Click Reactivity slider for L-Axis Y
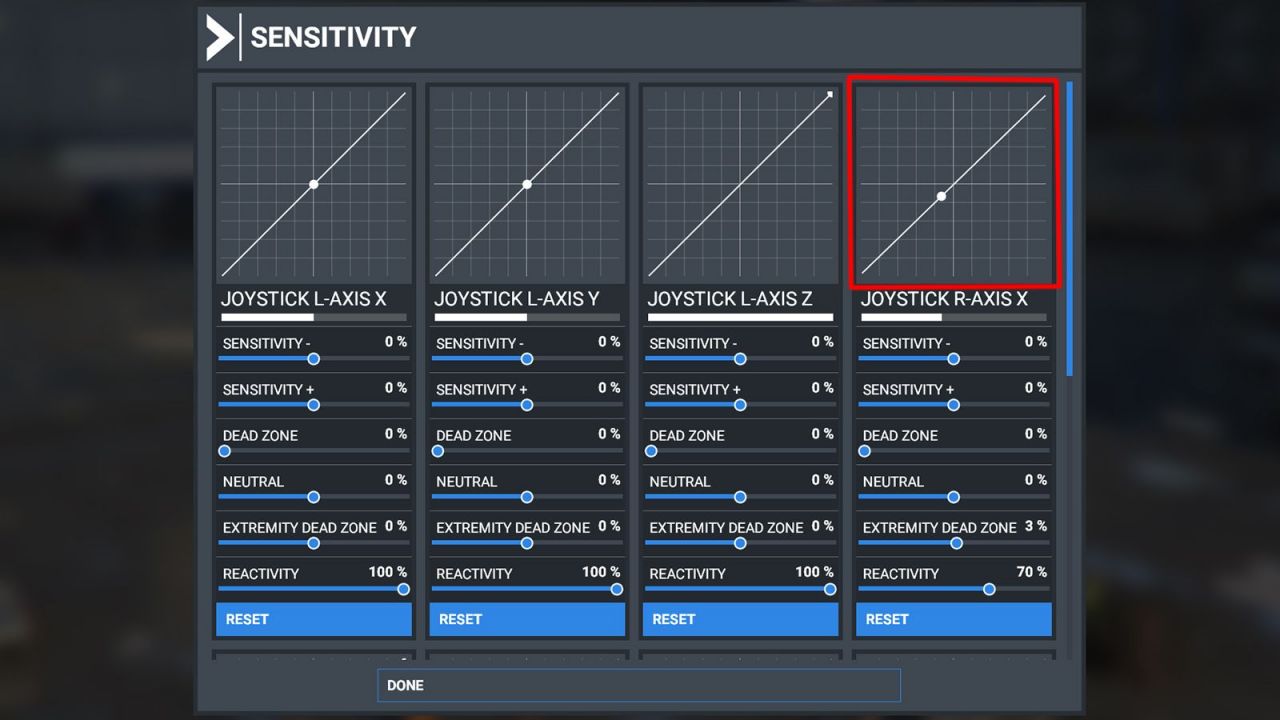1280x720 pixels. coord(527,589)
